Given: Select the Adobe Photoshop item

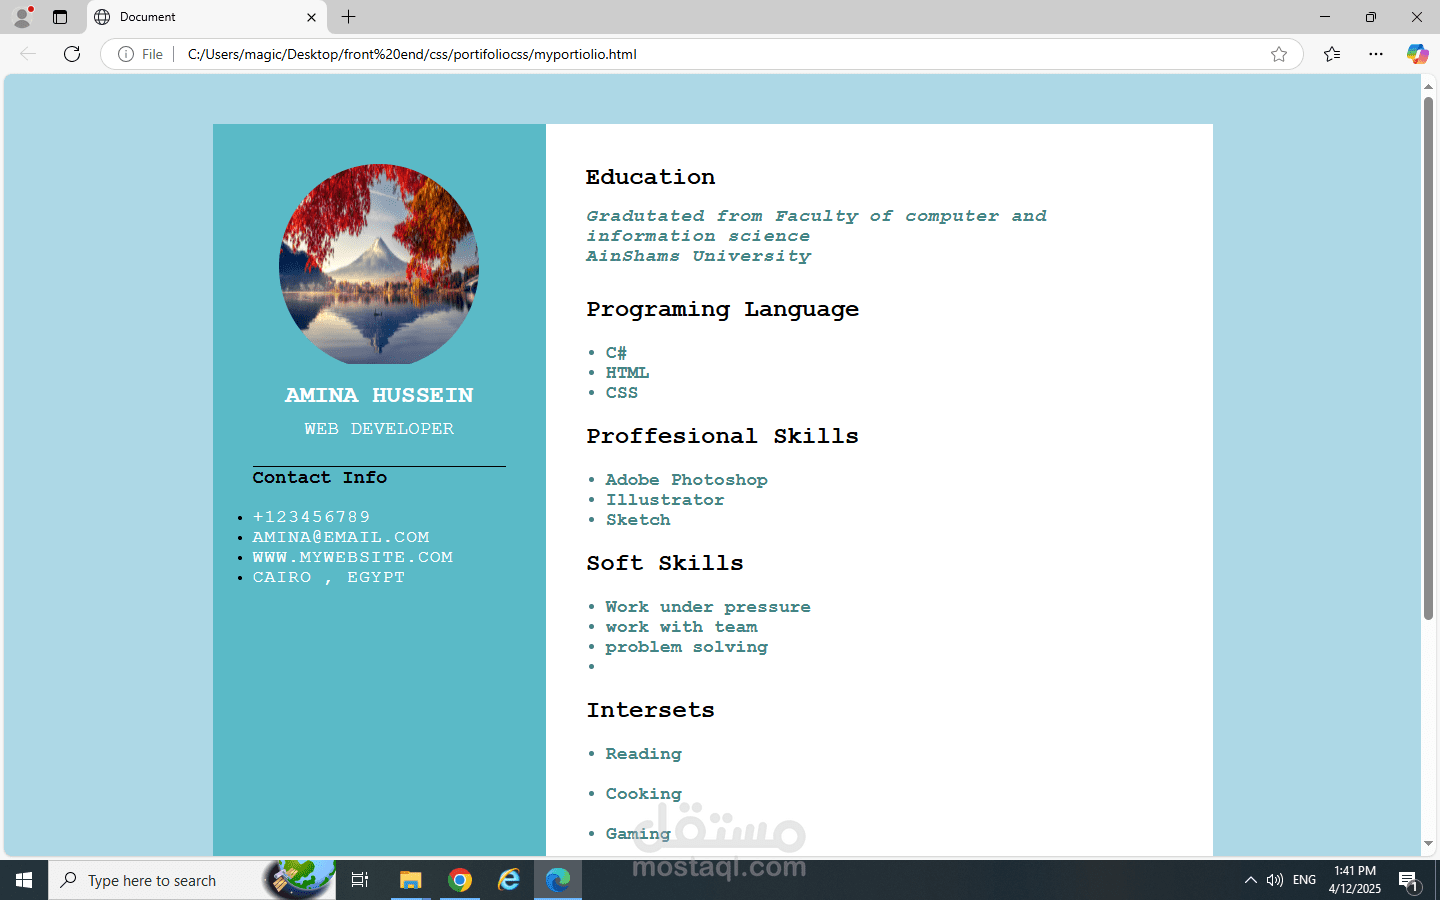Looking at the screenshot, I should click(x=687, y=480).
